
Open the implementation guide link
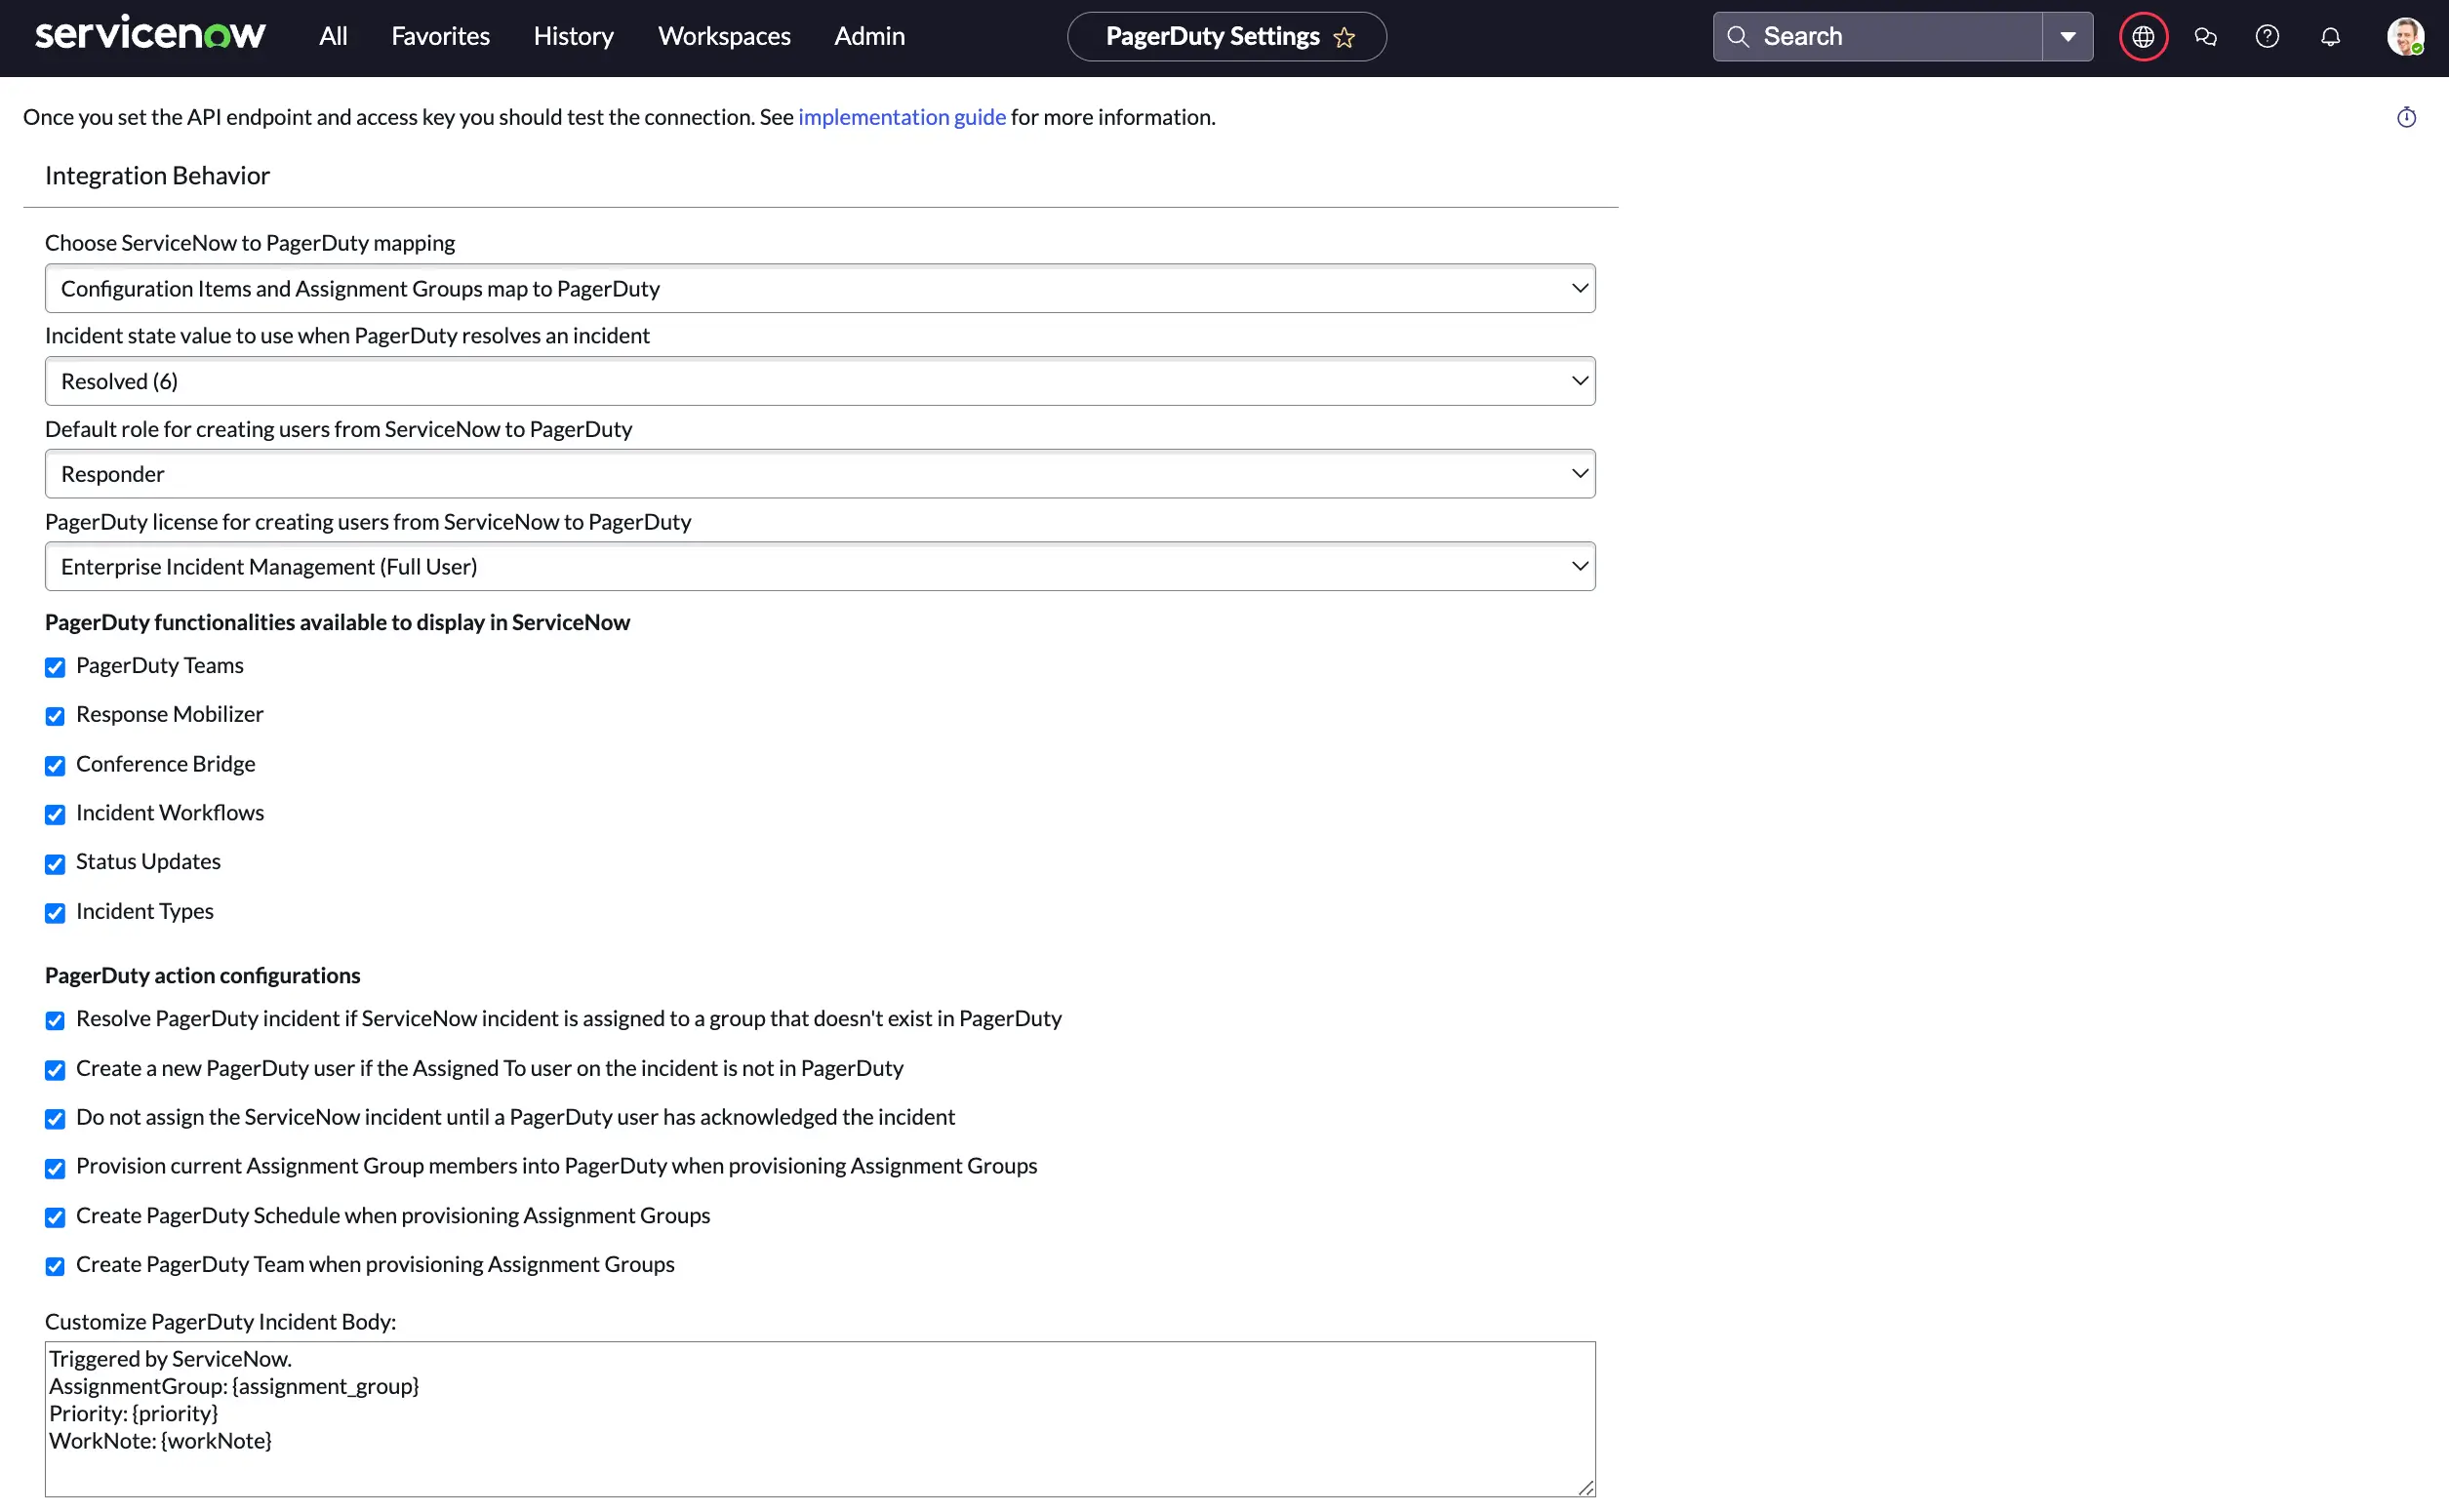(x=901, y=117)
